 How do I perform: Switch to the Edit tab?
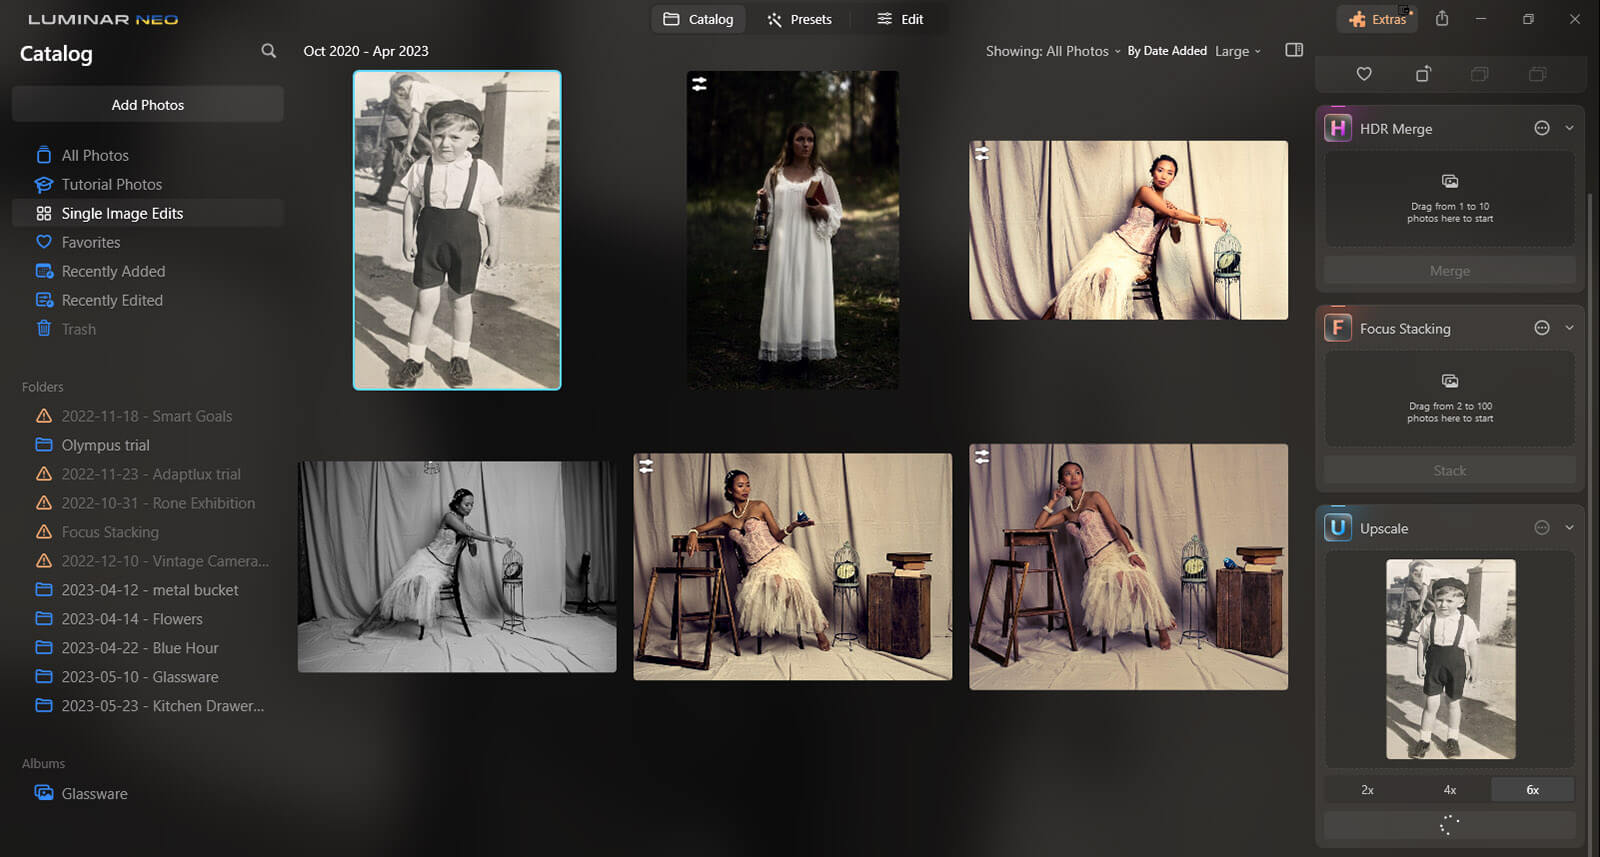[x=900, y=19]
